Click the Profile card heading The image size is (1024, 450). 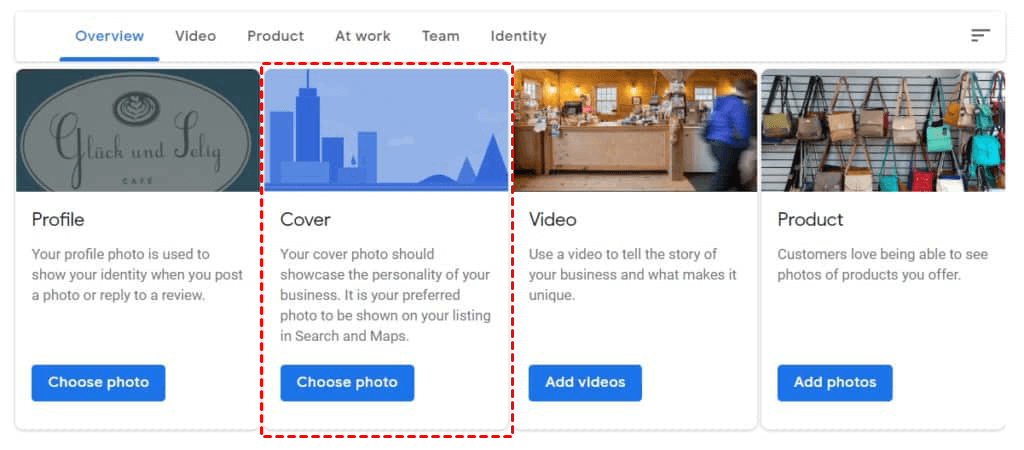58,219
